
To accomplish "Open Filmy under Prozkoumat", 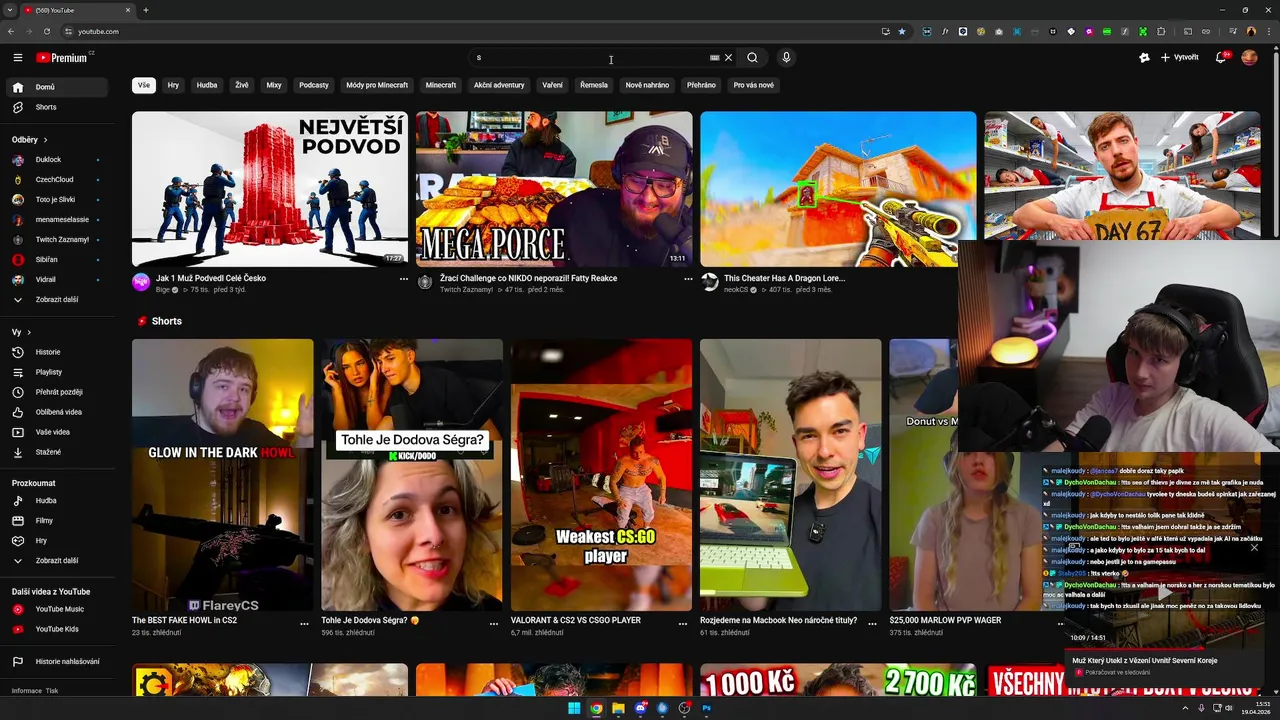I will tap(56, 520).
